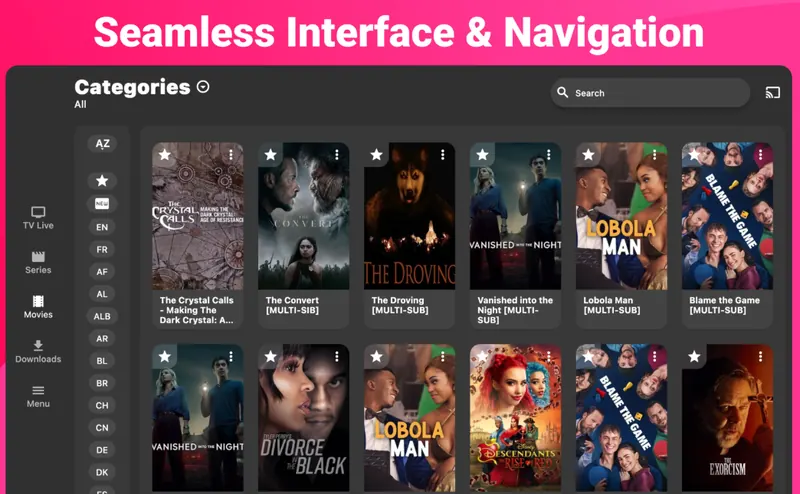This screenshot has width=800, height=494.
Task: Choose the DE filter chip
Action: click(x=102, y=450)
